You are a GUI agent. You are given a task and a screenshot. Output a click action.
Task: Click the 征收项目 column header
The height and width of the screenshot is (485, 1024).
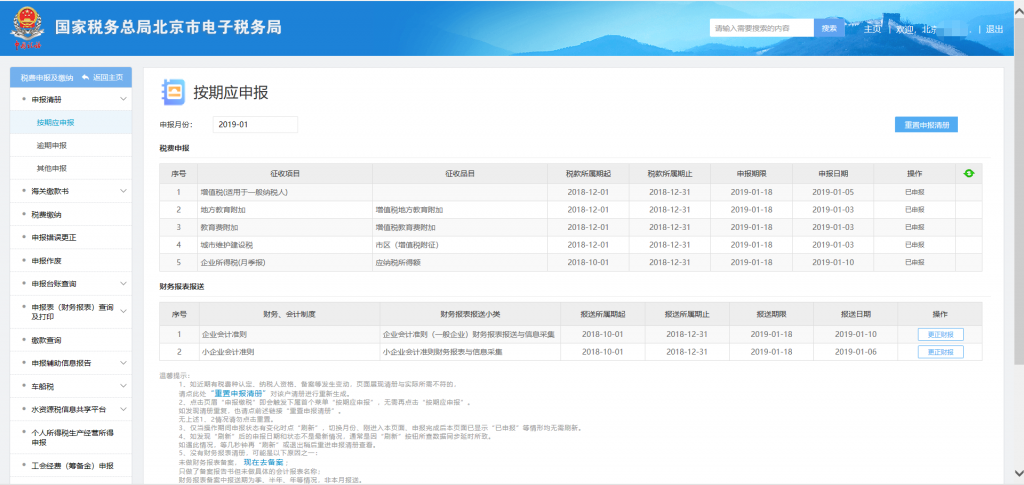[x=285, y=174]
